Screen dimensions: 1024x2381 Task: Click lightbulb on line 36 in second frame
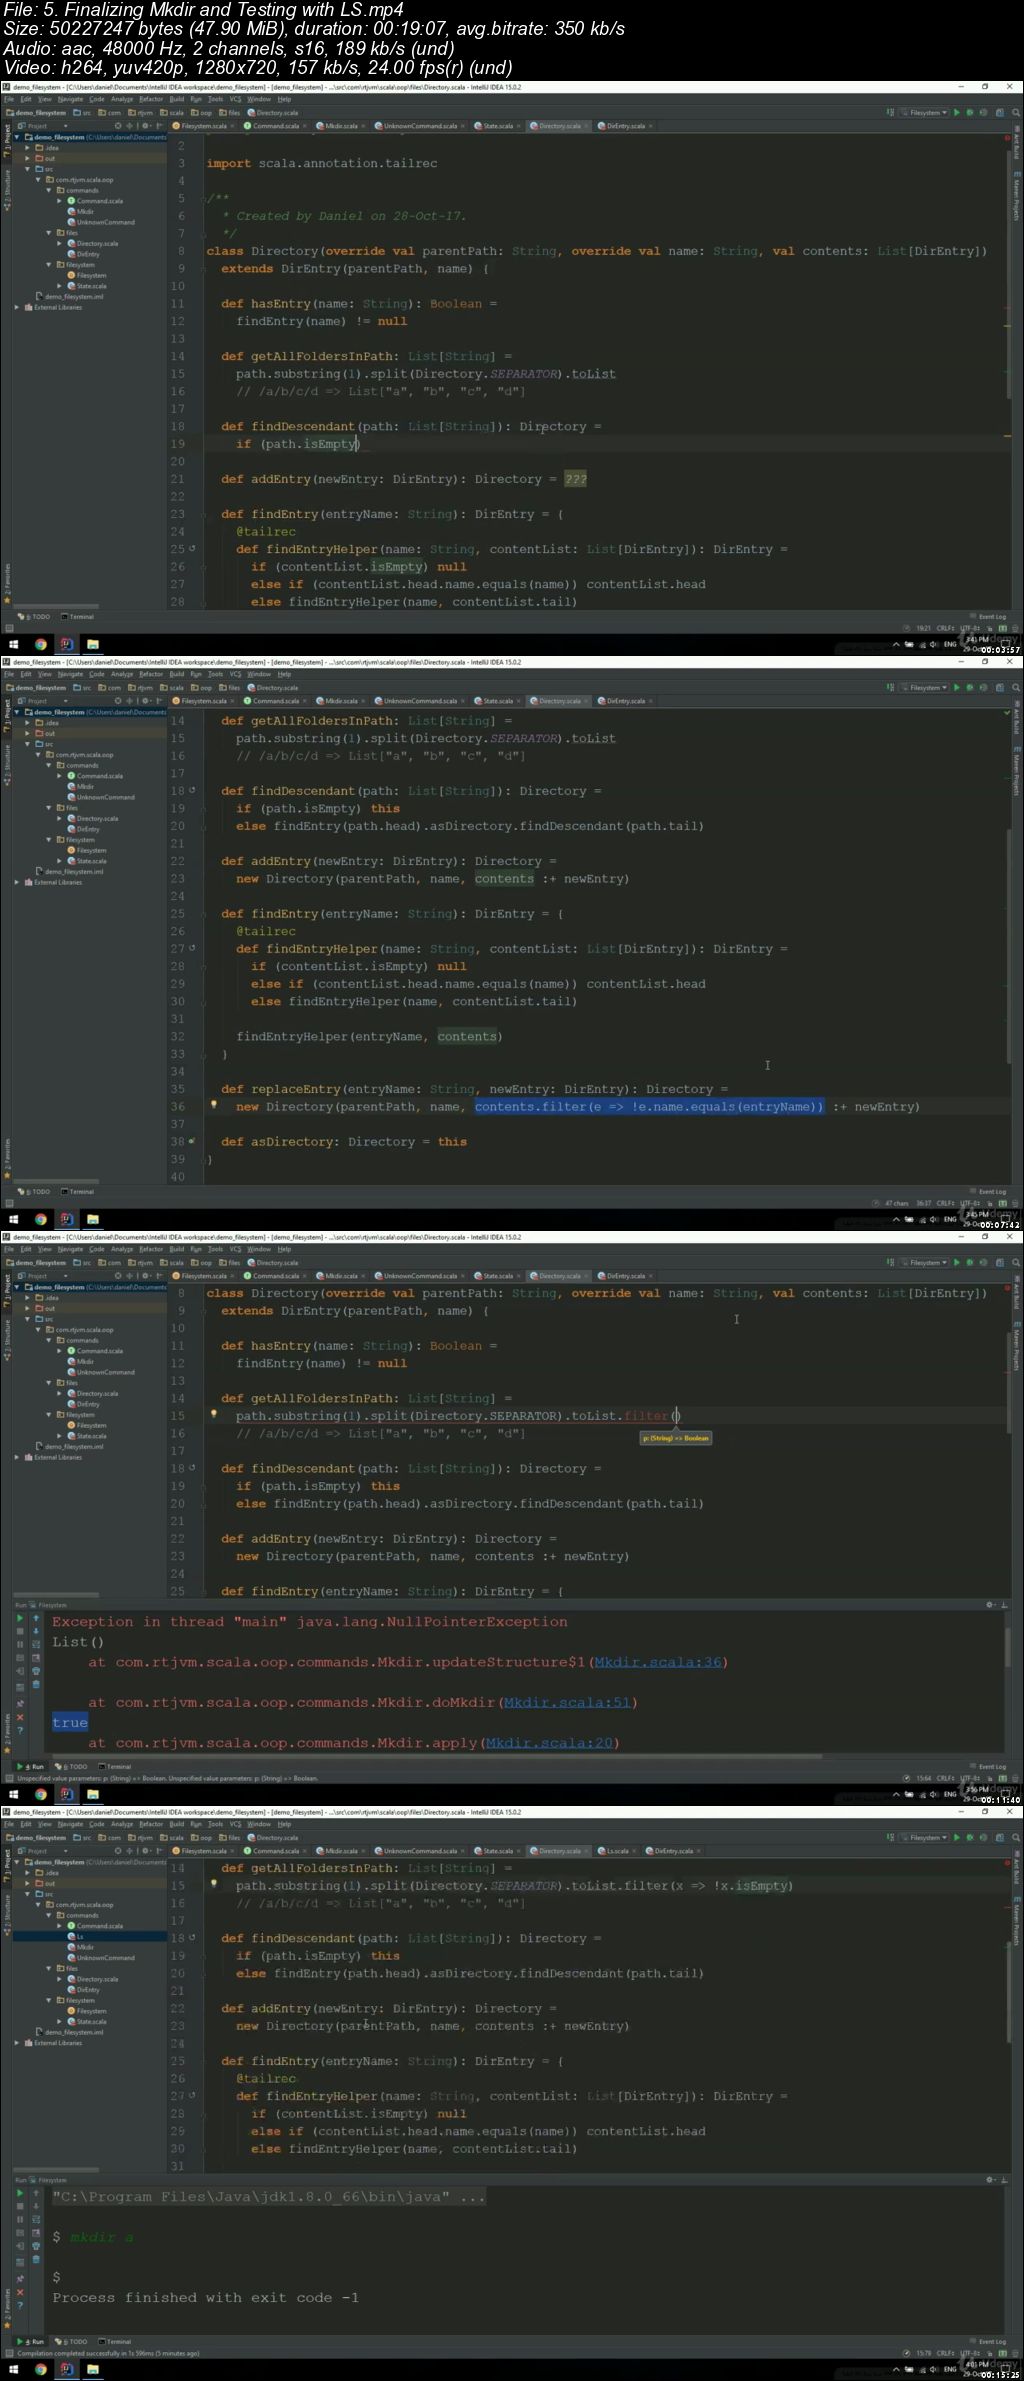coord(213,1105)
